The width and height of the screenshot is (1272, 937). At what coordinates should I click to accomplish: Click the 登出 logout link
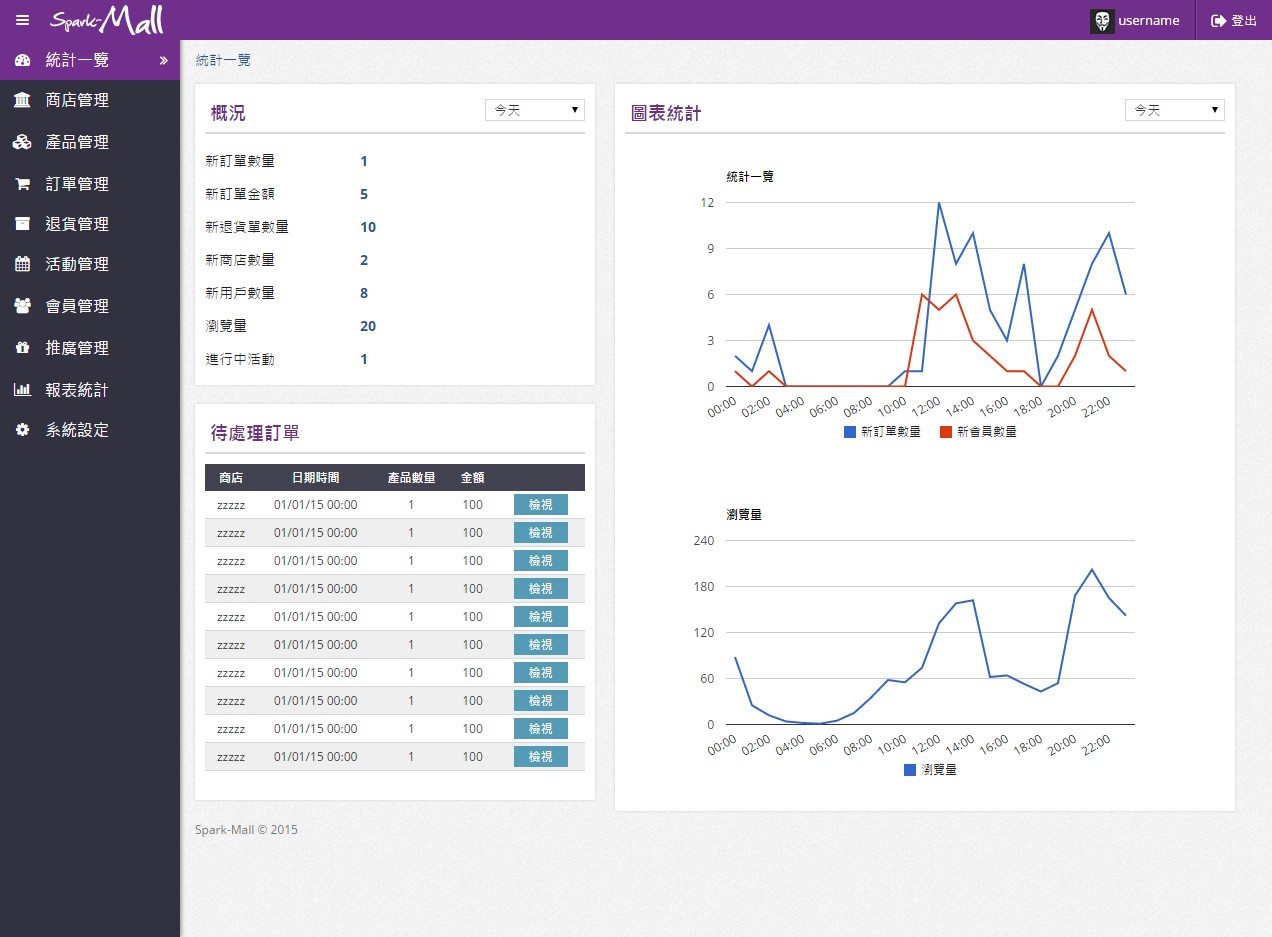(1234, 20)
